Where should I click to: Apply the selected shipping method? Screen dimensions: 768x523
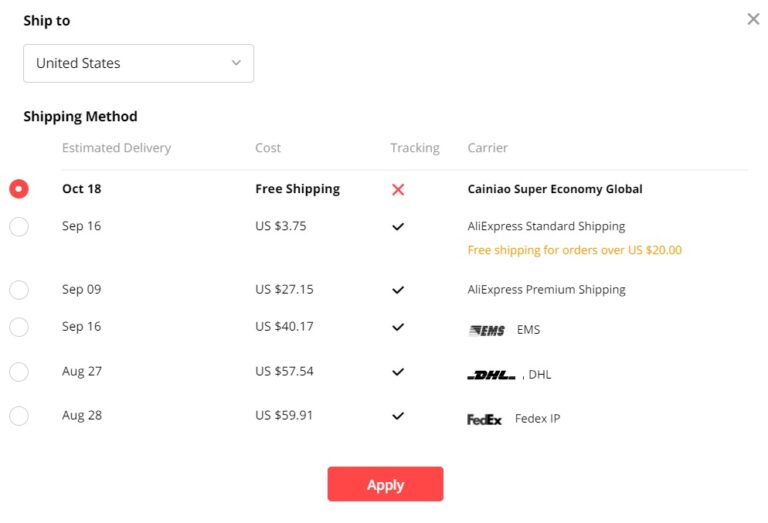(x=385, y=484)
